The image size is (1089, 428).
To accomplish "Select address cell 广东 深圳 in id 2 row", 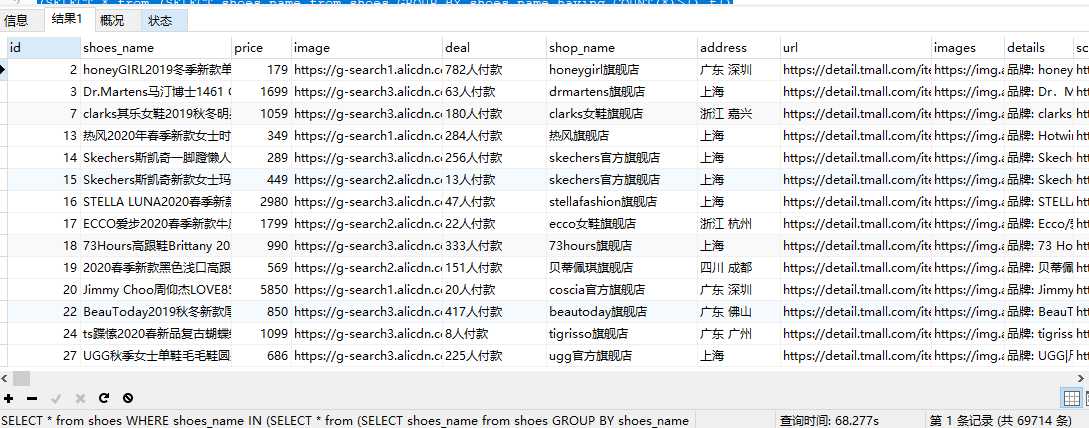I will click(x=739, y=69).
